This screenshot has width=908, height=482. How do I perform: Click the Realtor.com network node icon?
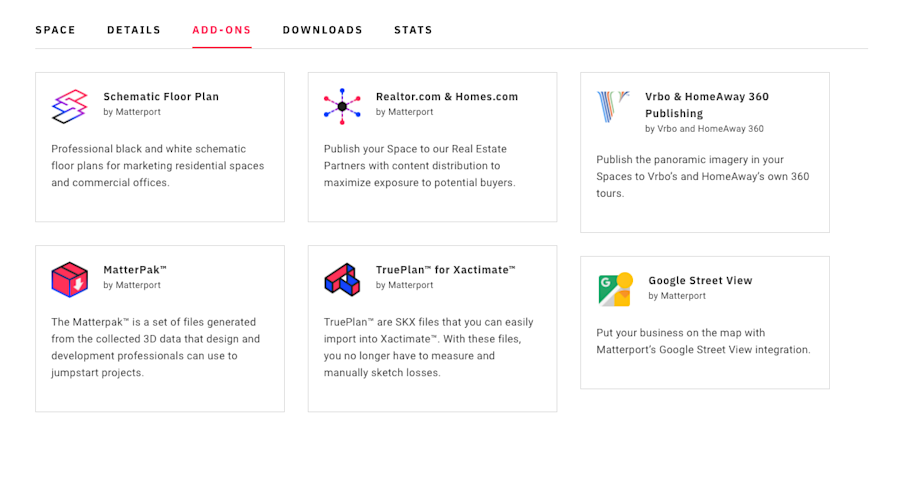click(342, 106)
